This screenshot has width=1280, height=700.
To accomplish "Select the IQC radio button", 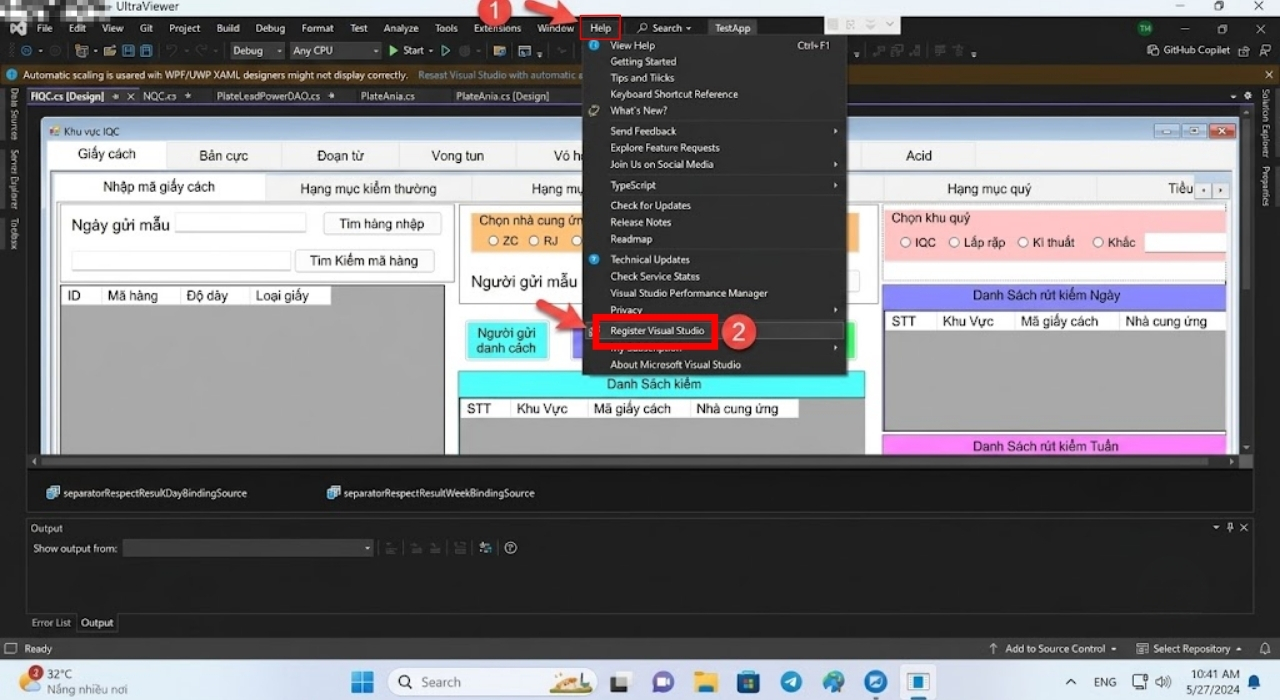I will 905,243.
